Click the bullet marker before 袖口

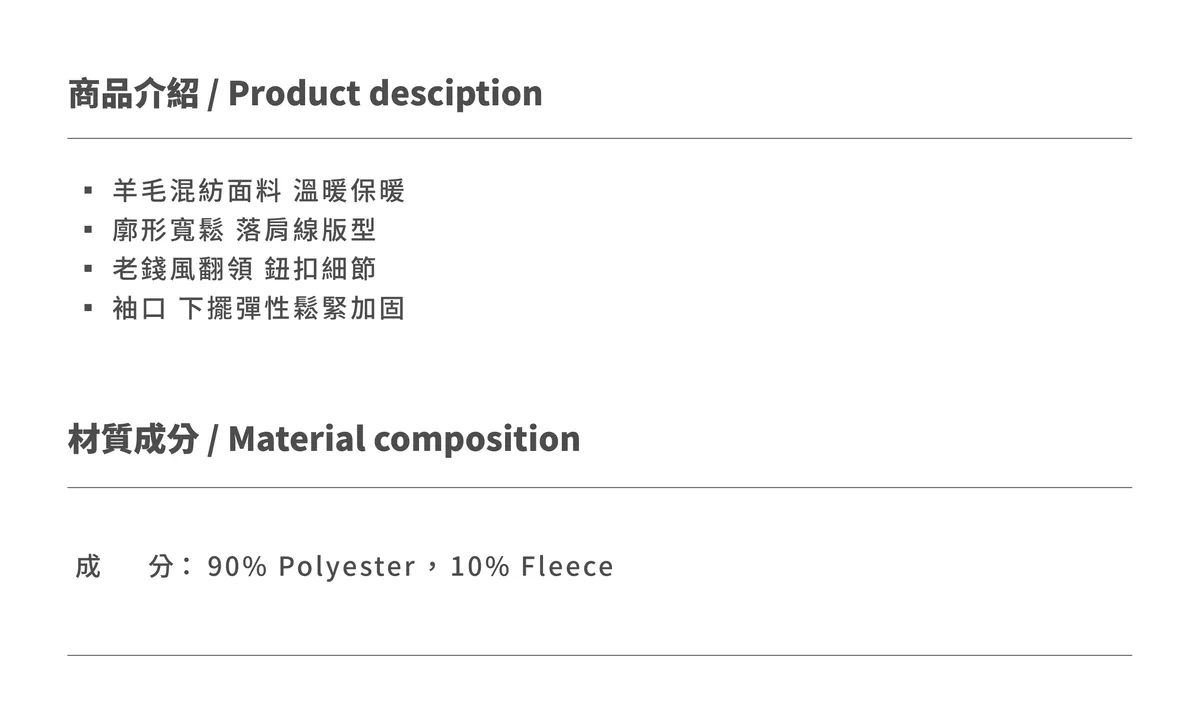pyautogui.click(x=89, y=308)
